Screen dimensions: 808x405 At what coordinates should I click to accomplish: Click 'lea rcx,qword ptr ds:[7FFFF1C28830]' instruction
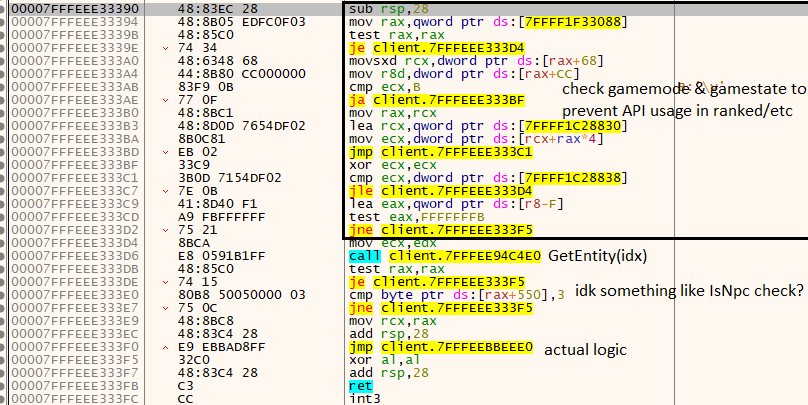(488, 126)
